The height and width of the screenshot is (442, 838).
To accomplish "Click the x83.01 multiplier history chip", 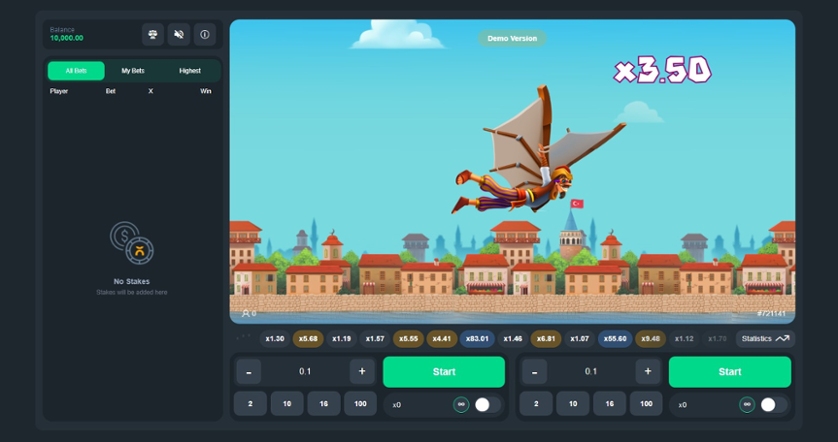I will 477,339.
